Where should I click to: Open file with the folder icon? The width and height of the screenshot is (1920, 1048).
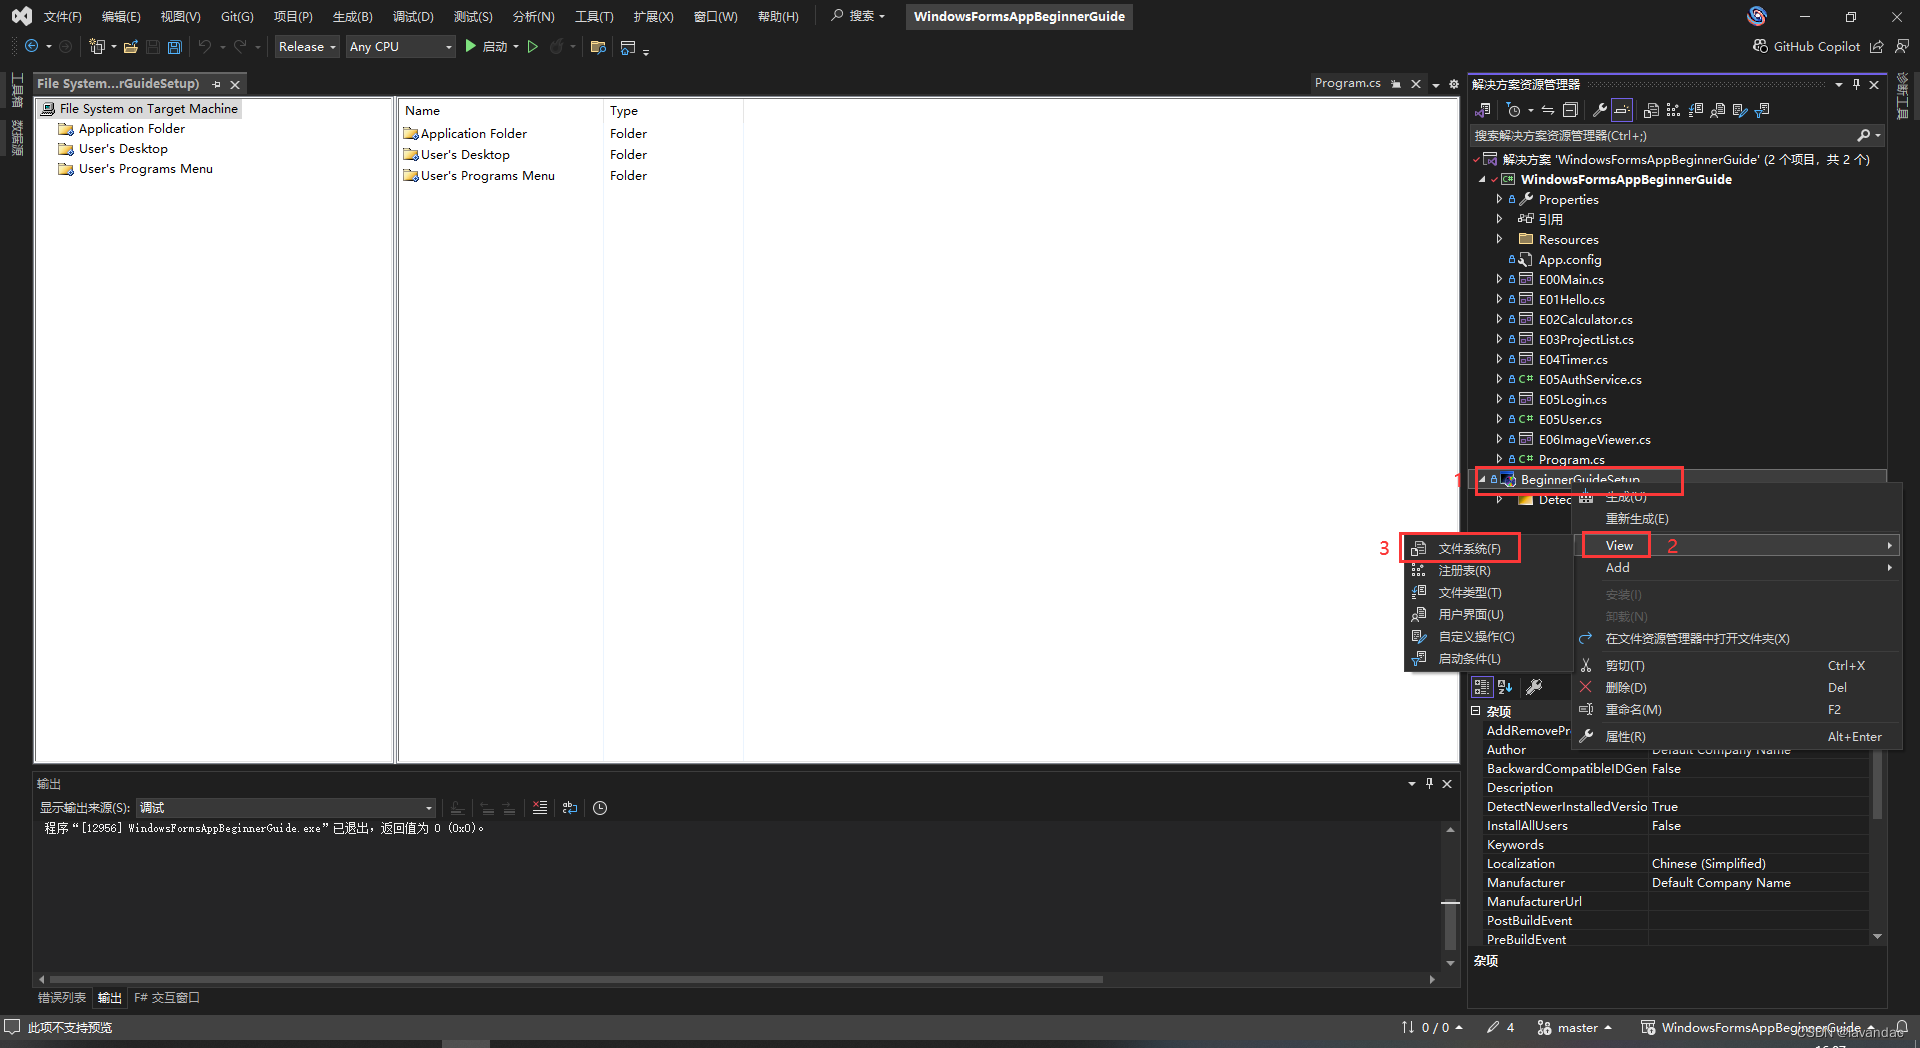pos(131,47)
